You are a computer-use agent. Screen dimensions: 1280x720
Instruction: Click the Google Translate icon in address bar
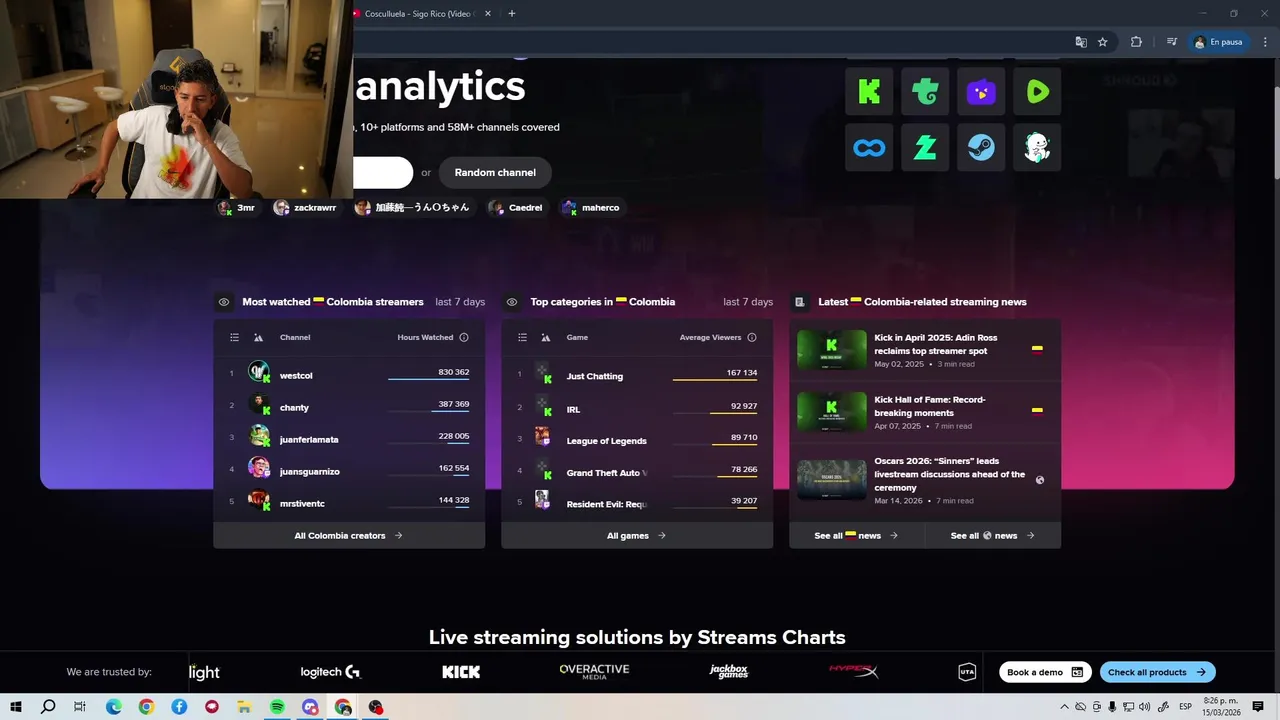[1081, 42]
